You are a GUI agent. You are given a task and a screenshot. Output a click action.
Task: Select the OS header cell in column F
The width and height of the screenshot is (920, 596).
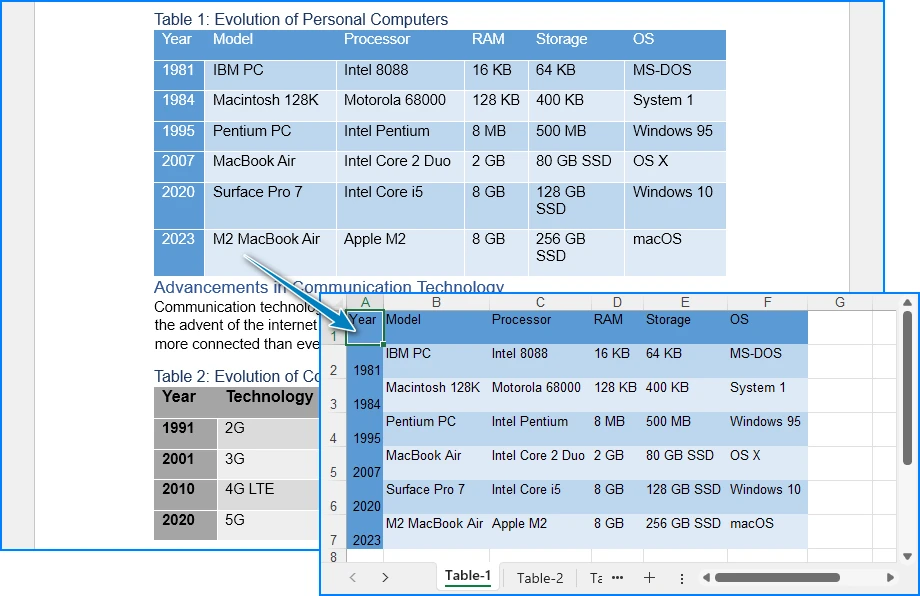point(766,320)
